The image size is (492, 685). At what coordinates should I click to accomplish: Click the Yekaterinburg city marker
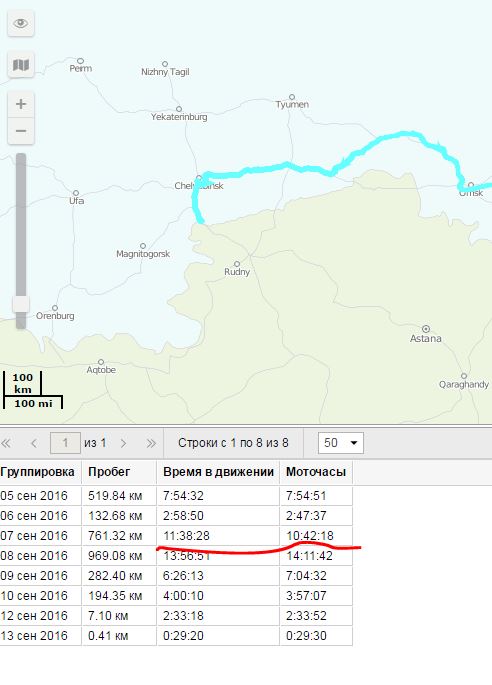[x=179, y=109]
